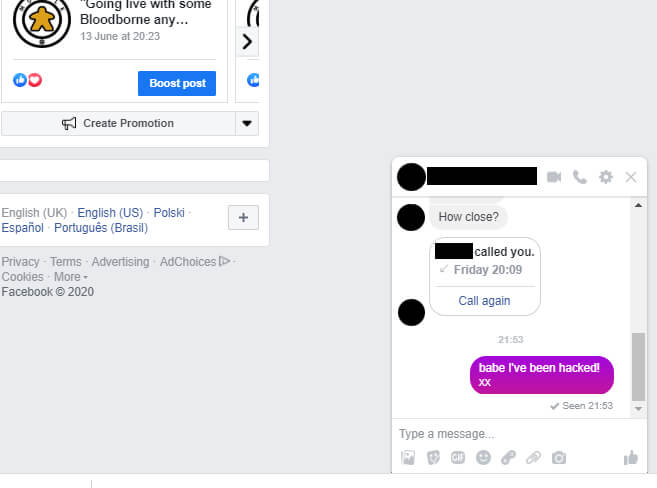Open the sticker picker
This screenshot has height=488, width=657.
click(x=433, y=457)
